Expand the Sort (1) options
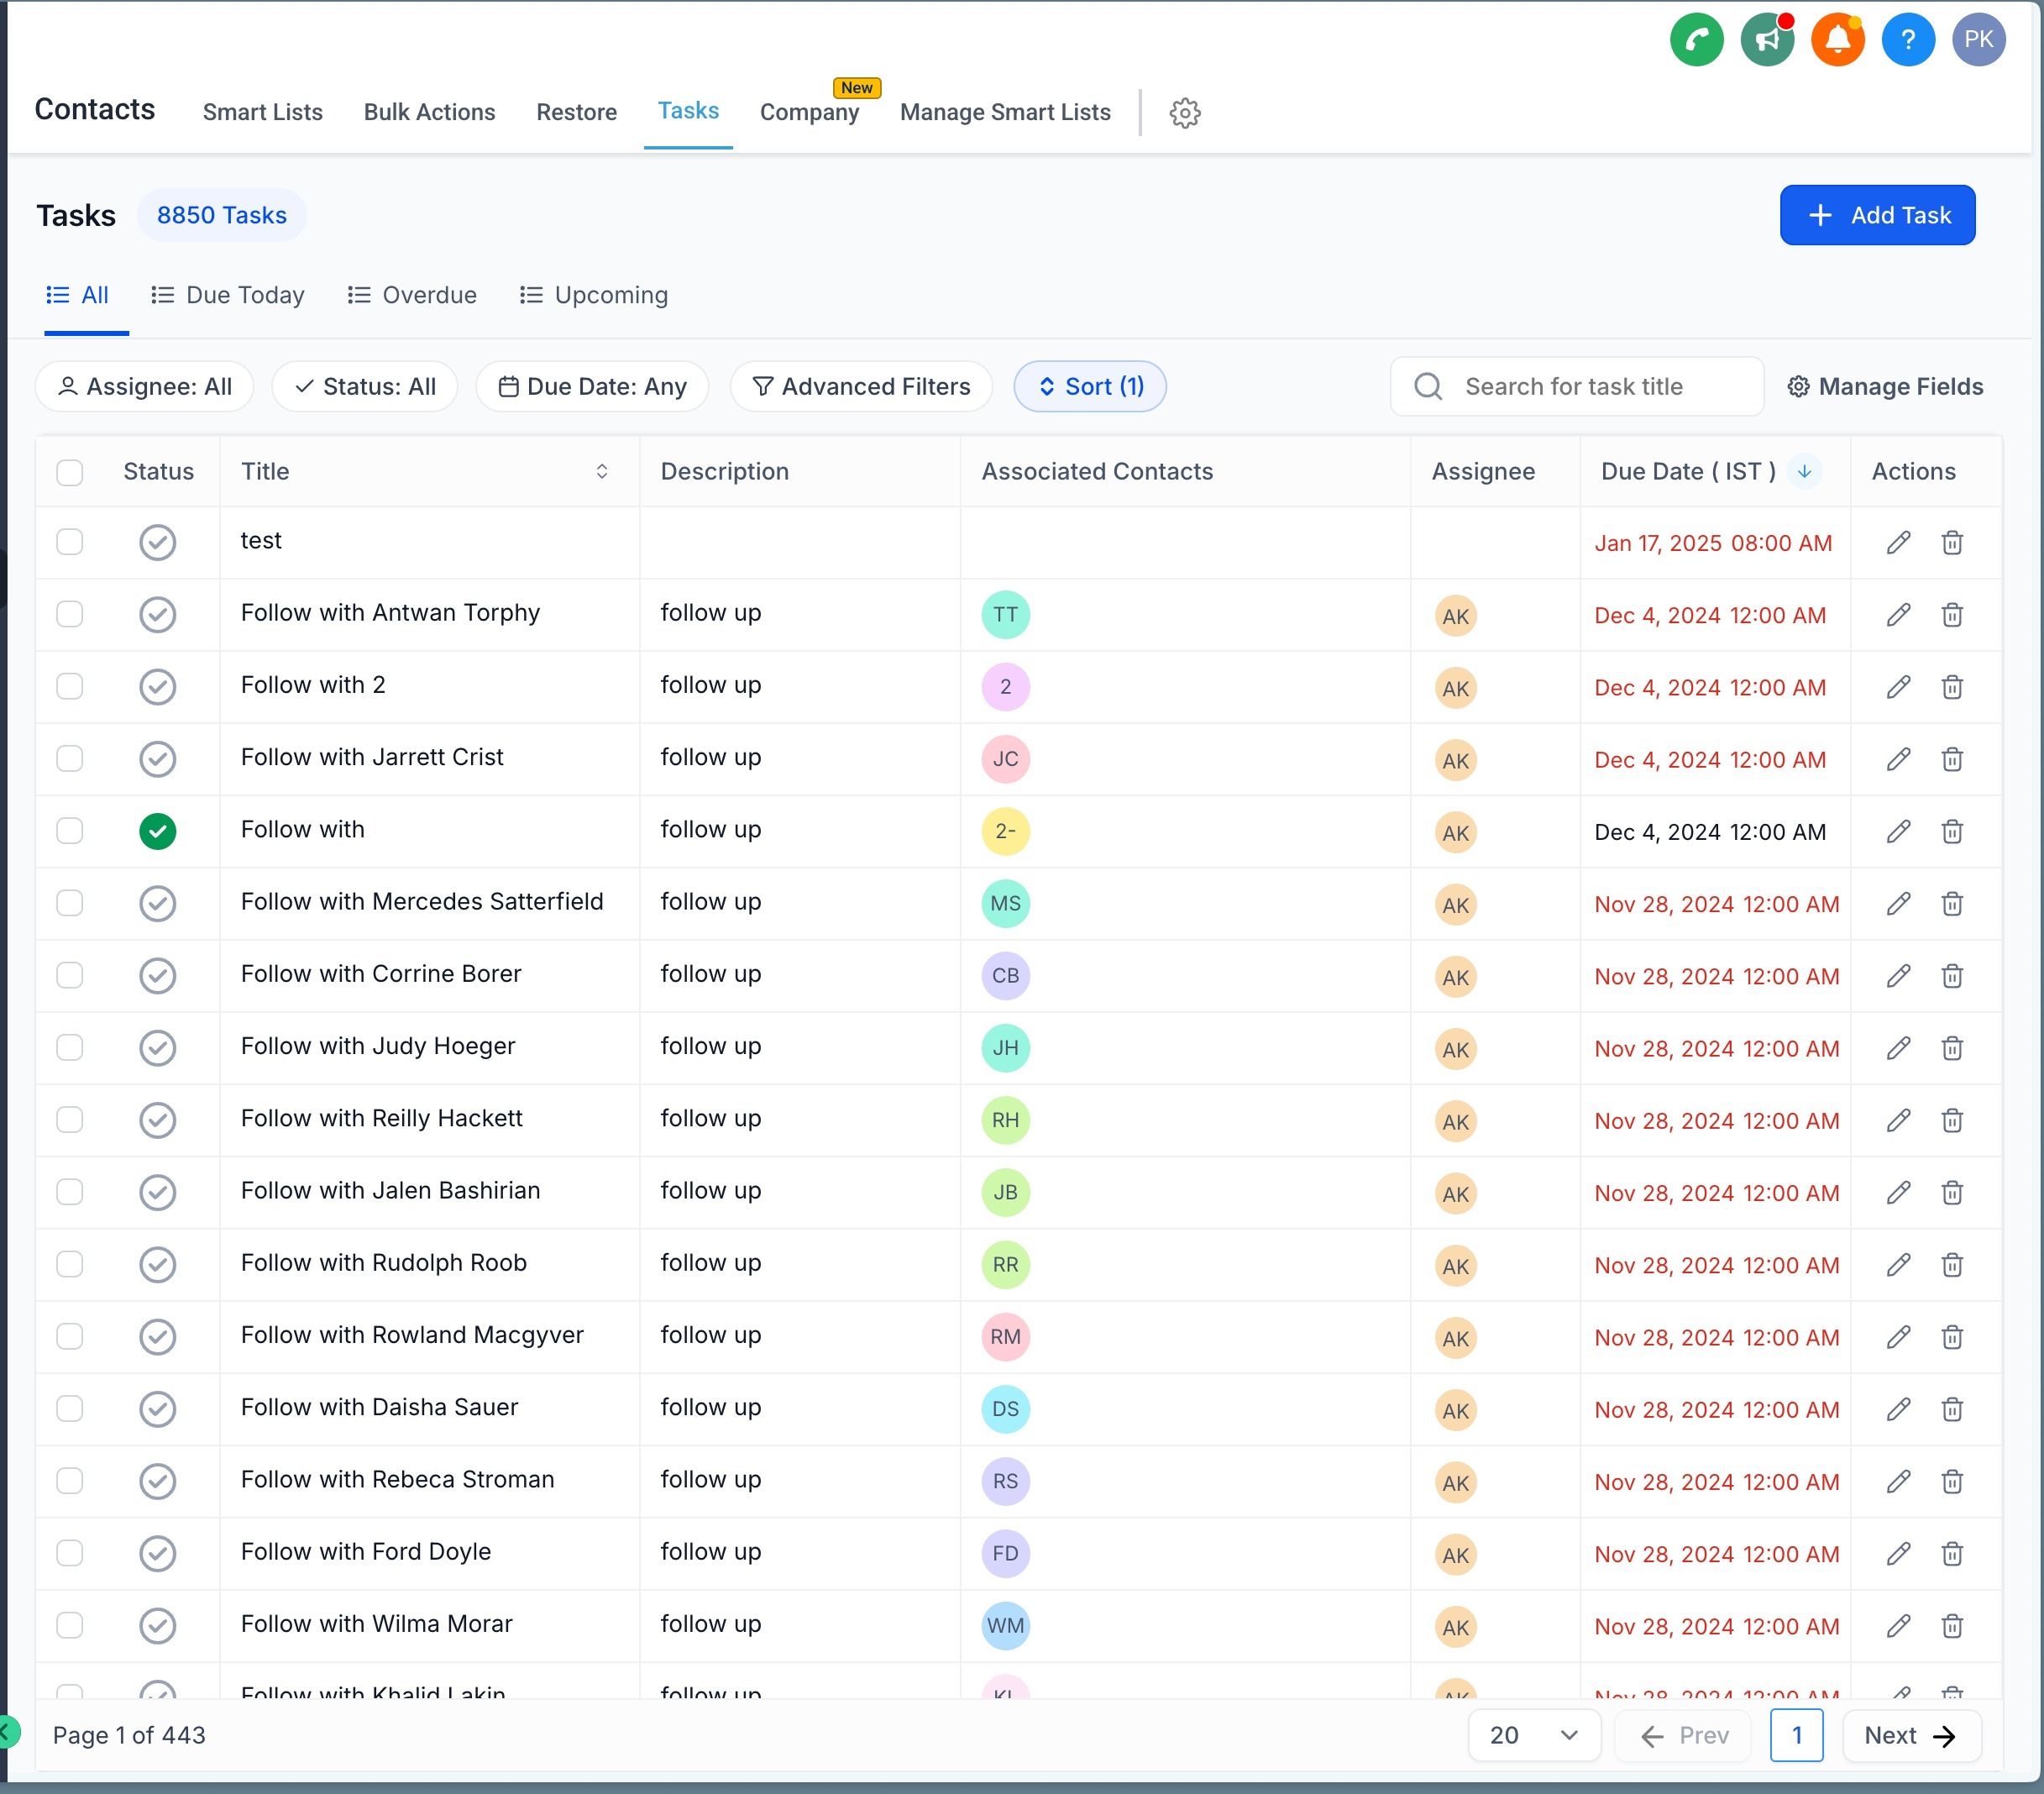Viewport: 2044px width, 1794px height. point(1089,387)
